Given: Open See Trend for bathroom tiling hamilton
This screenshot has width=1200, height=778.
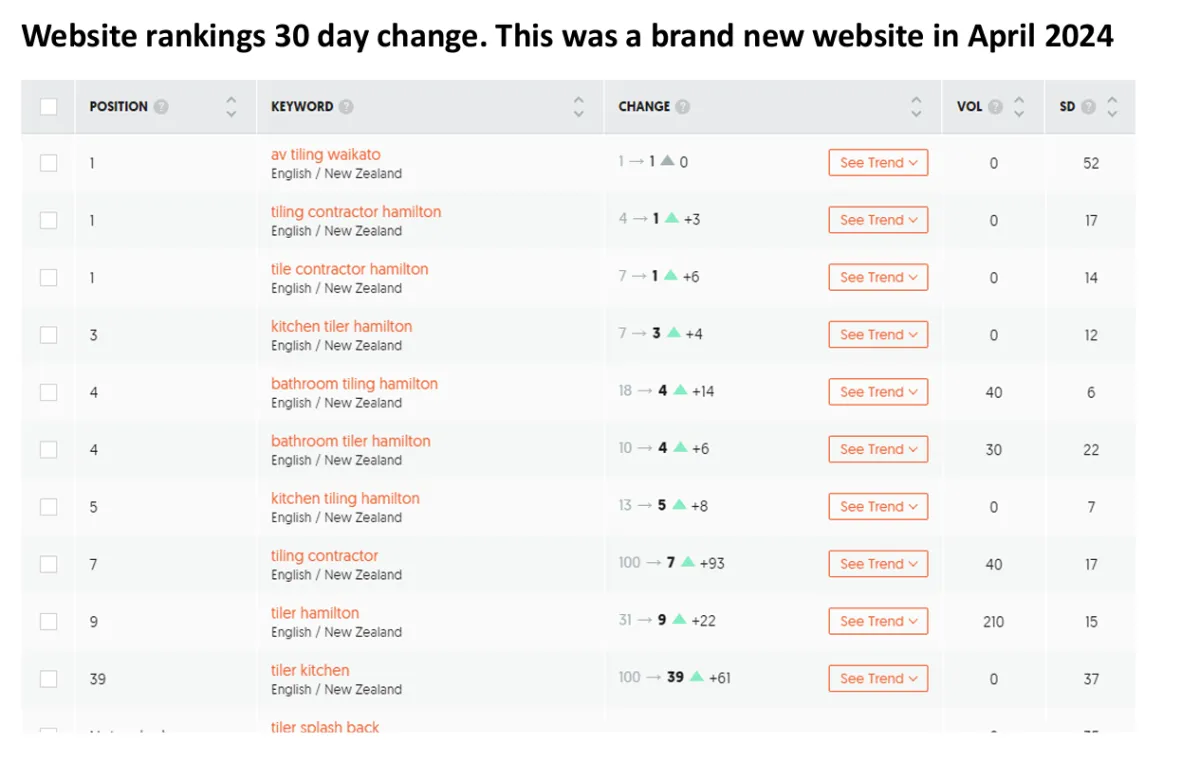Looking at the screenshot, I should (x=878, y=392).
